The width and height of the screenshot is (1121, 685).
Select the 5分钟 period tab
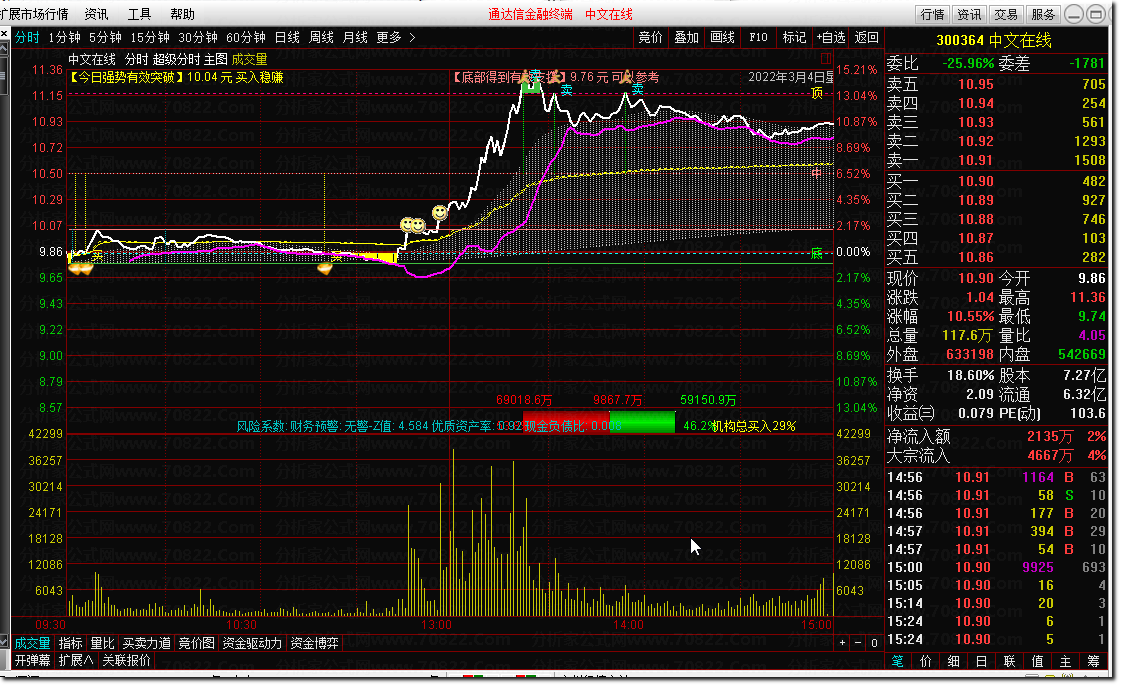point(105,37)
